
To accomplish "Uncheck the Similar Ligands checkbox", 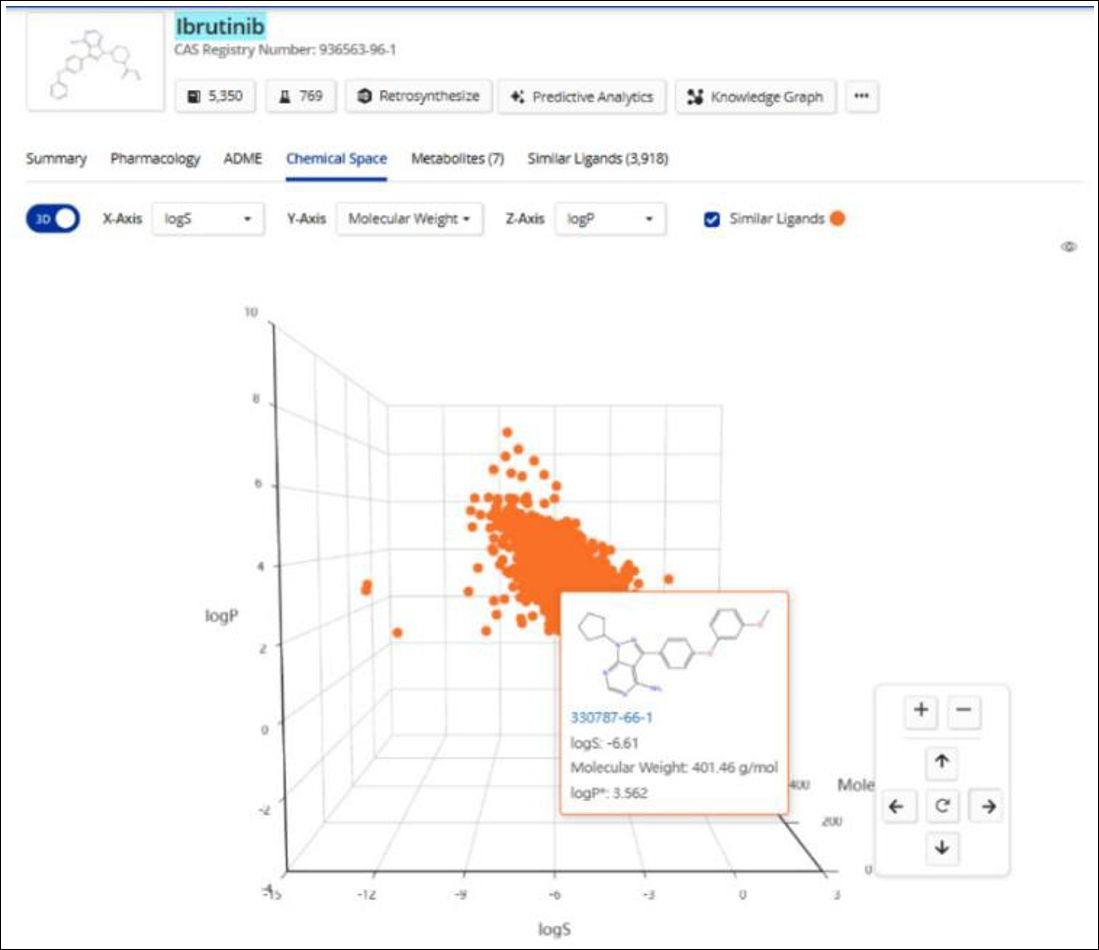I will (713, 219).
